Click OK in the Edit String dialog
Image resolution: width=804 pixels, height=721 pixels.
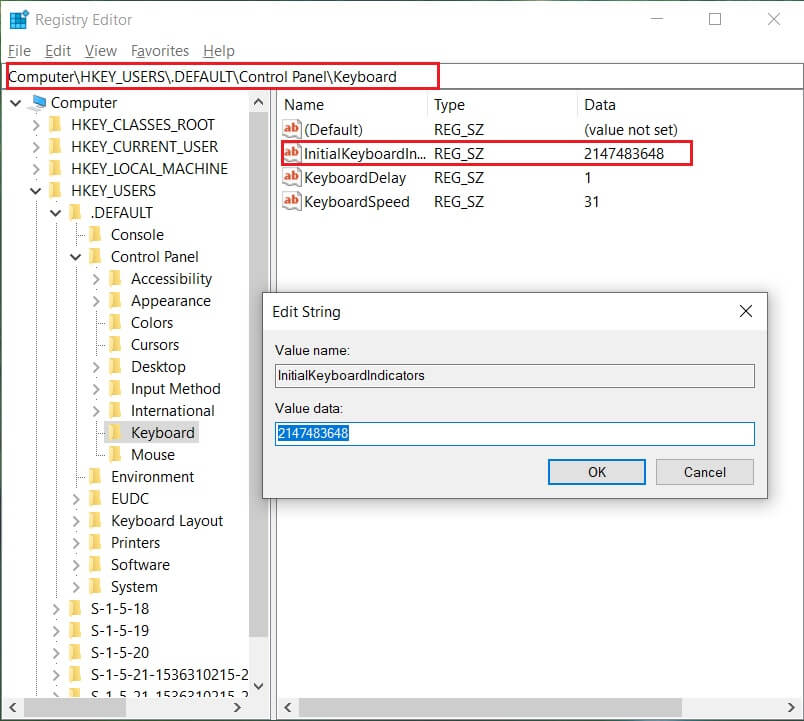(596, 471)
